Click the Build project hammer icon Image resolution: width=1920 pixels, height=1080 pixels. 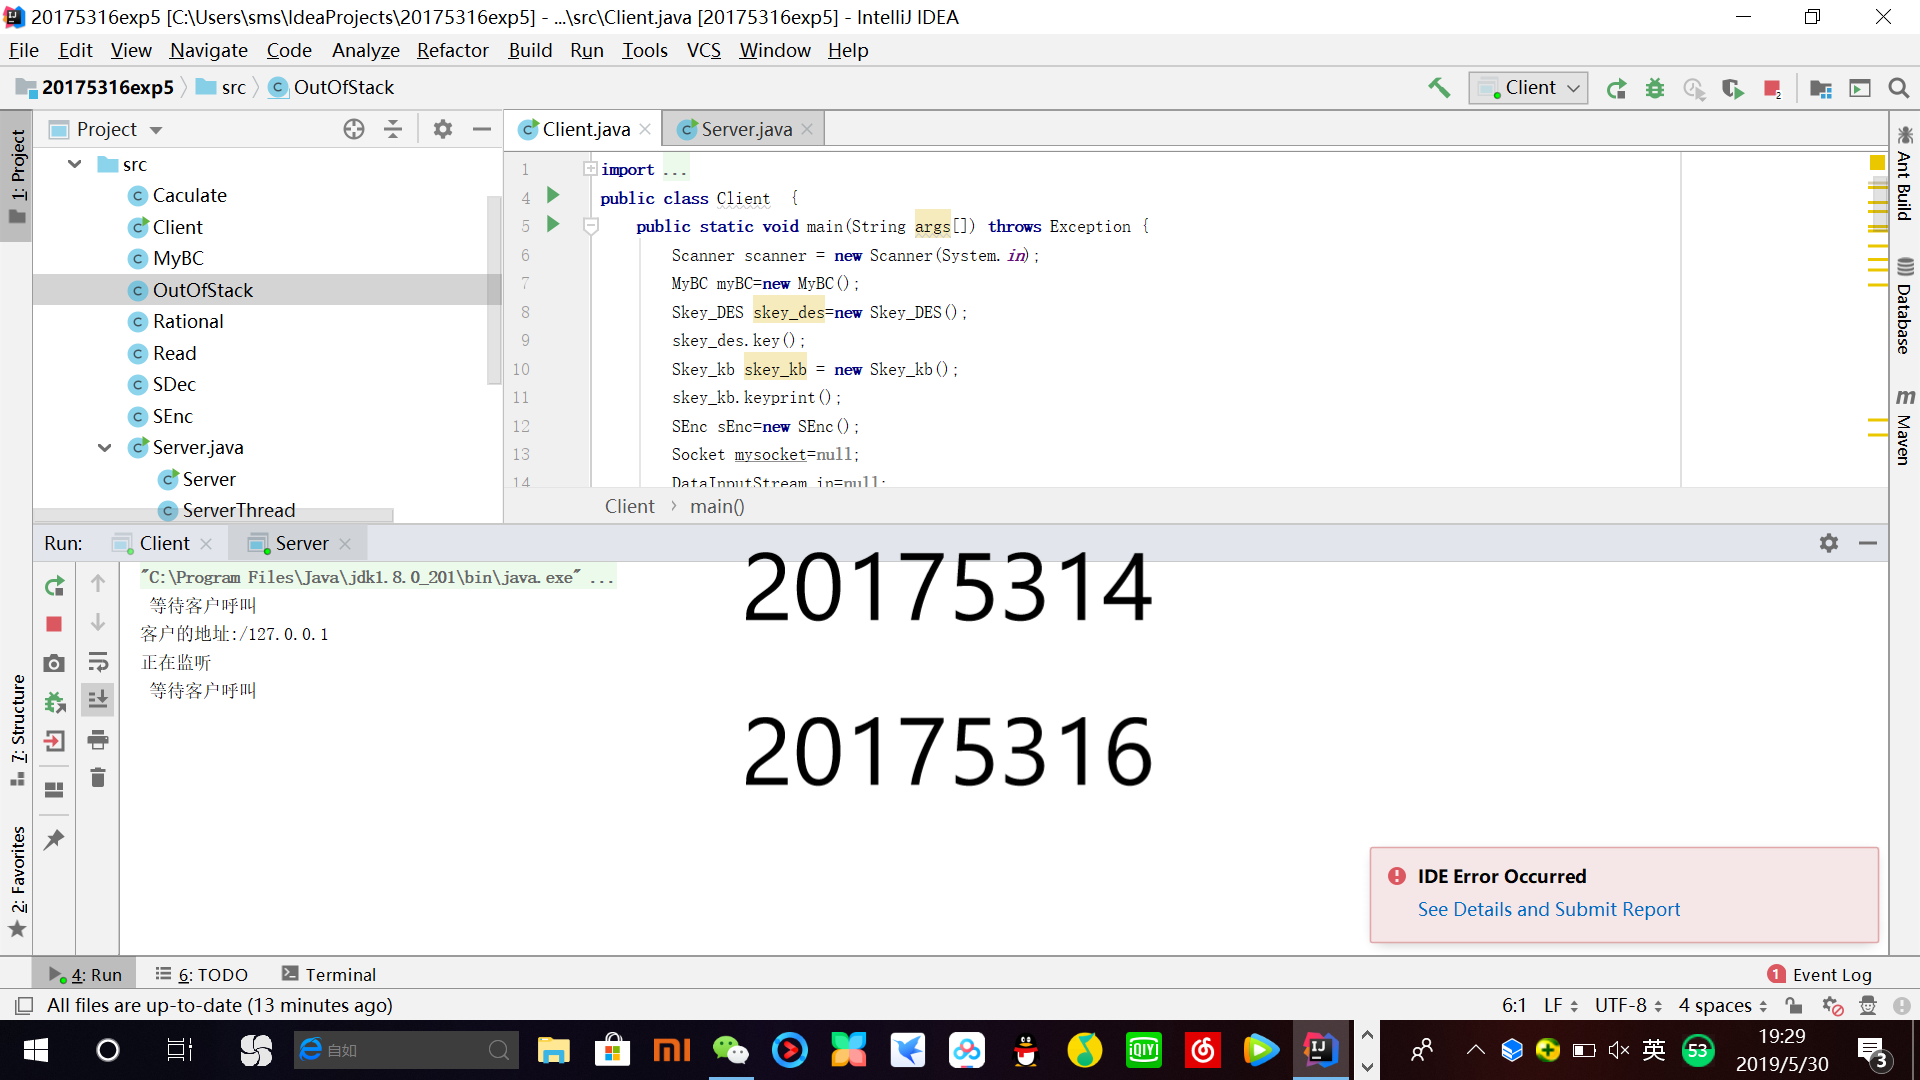[1439, 88]
